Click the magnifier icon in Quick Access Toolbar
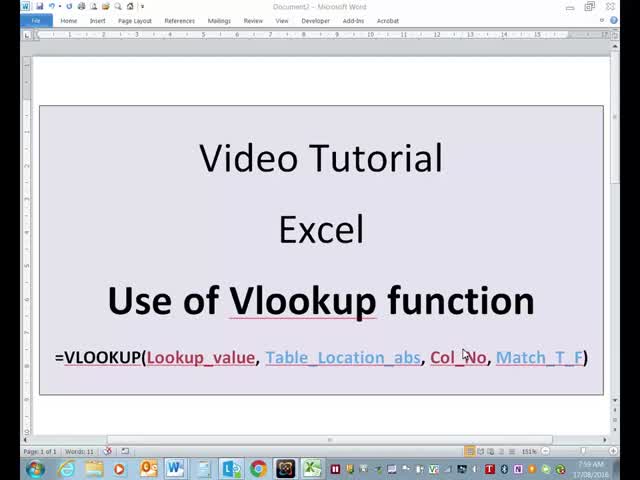The height and width of the screenshot is (480, 640). click(x=118, y=6)
